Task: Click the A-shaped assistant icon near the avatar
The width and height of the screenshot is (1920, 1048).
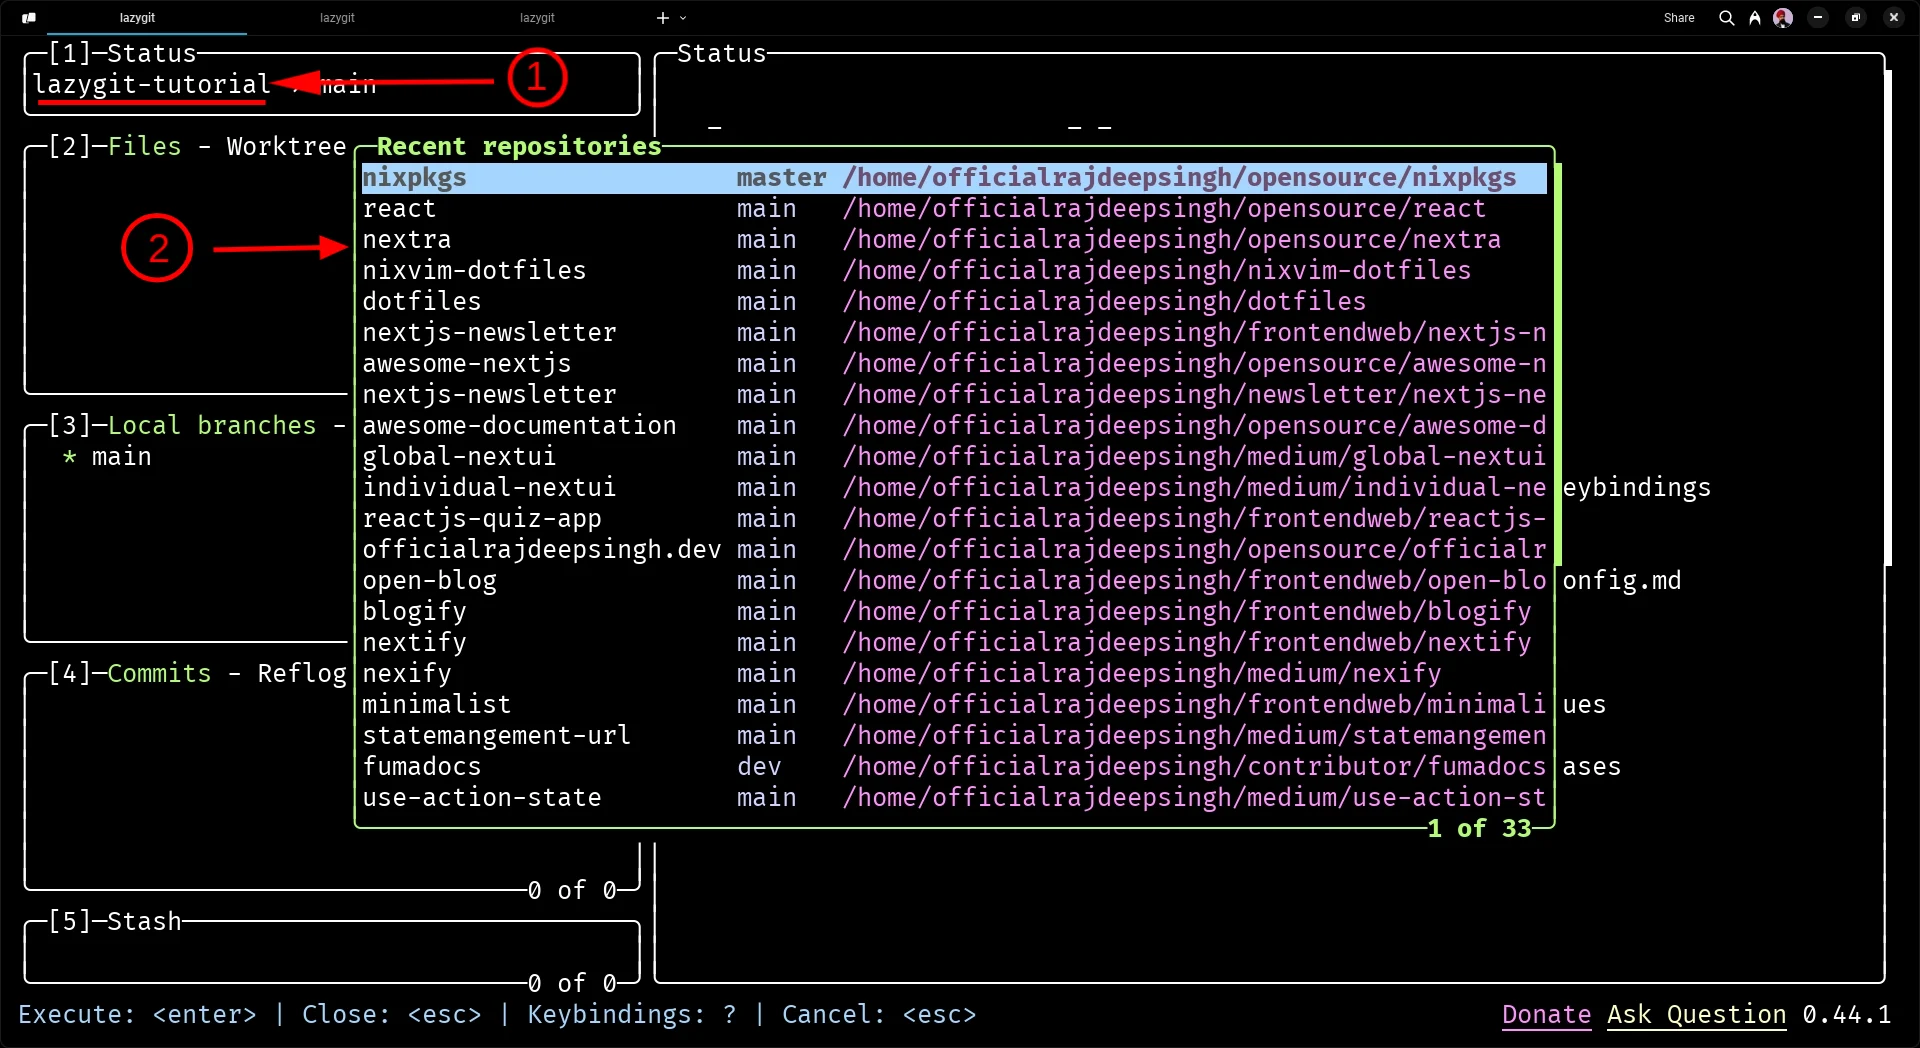Action: [x=1756, y=17]
